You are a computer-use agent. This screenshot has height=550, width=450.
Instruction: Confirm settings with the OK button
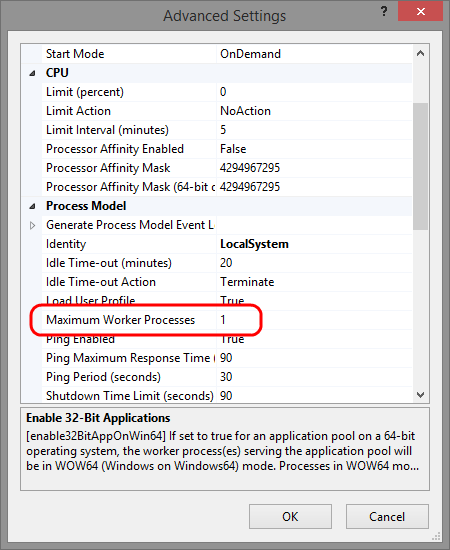(290, 516)
